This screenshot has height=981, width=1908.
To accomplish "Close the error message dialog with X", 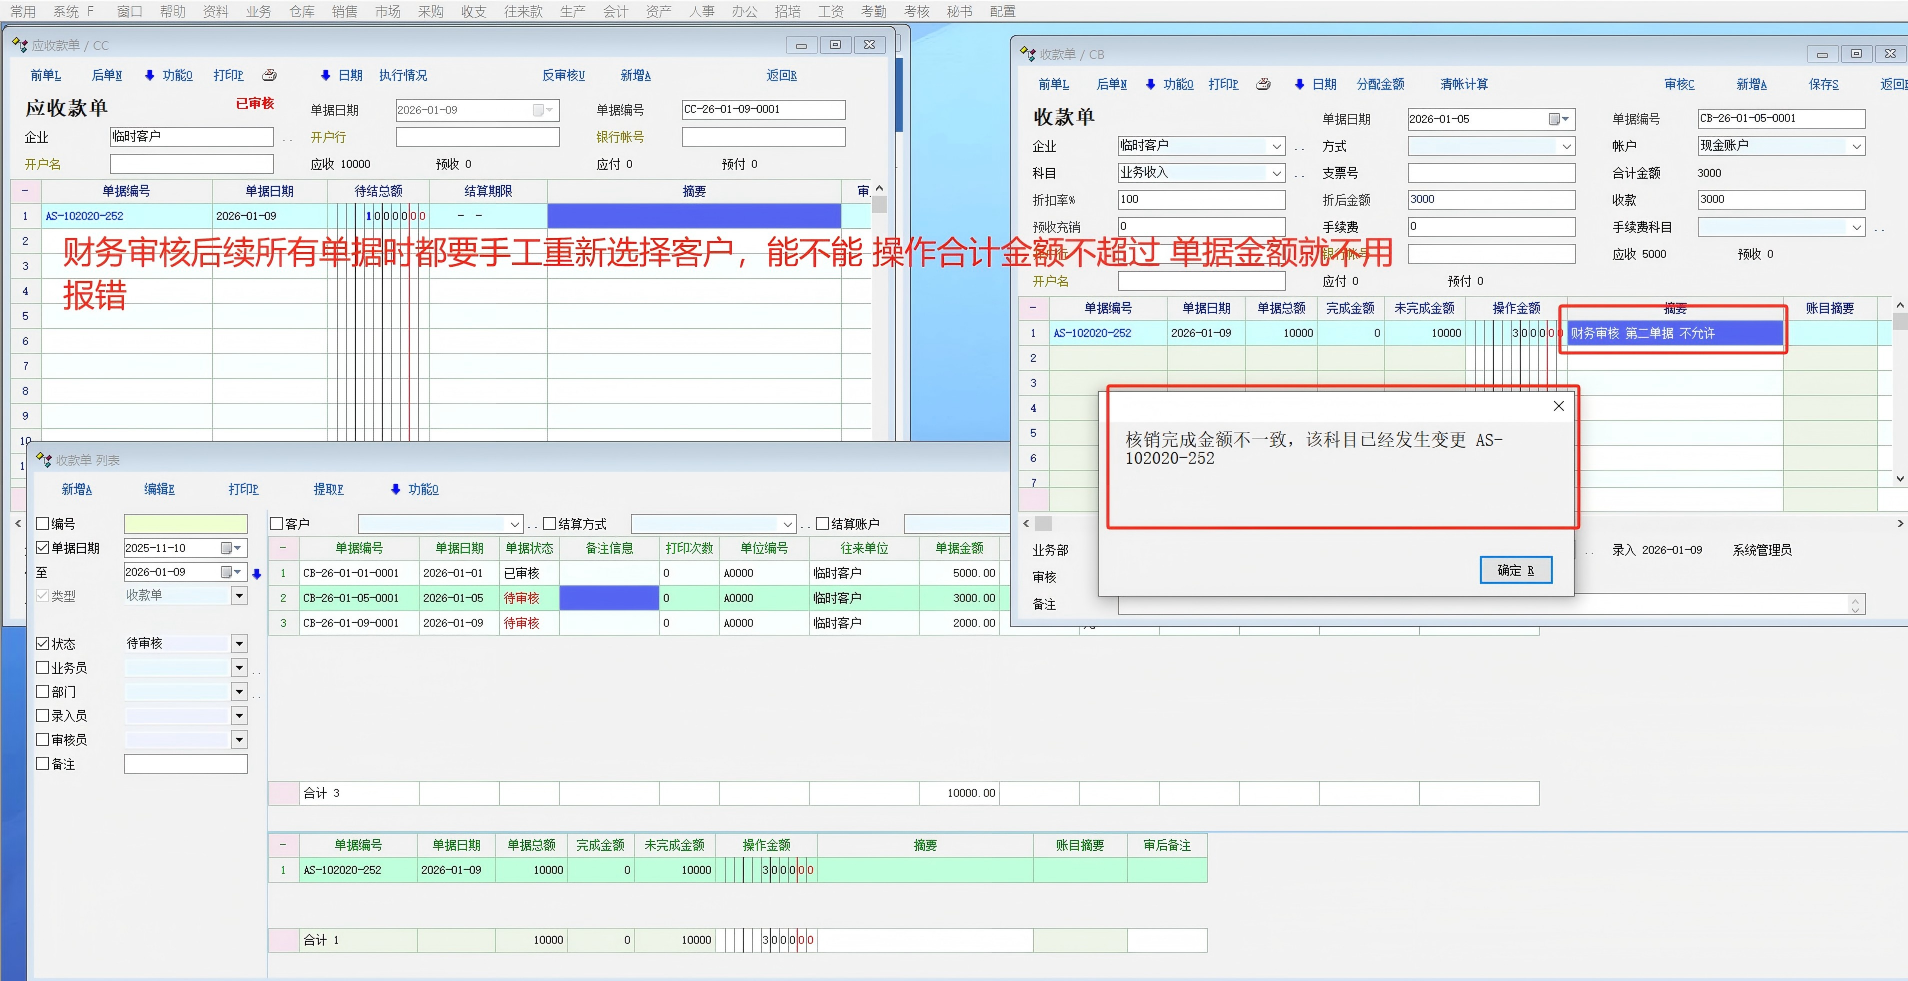I will (x=1558, y=406).
